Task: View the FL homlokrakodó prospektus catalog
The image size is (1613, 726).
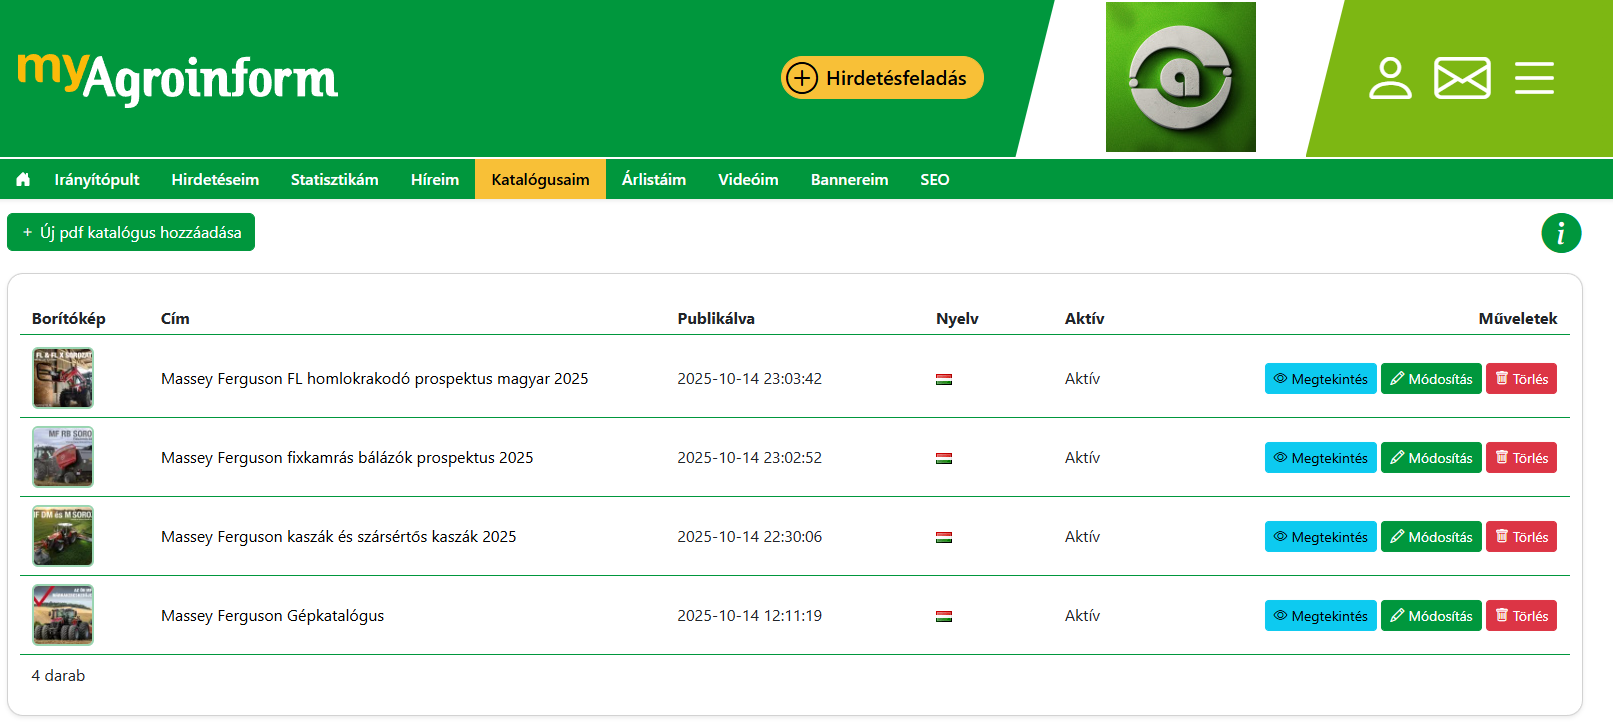Action: tap(1320, 379)
